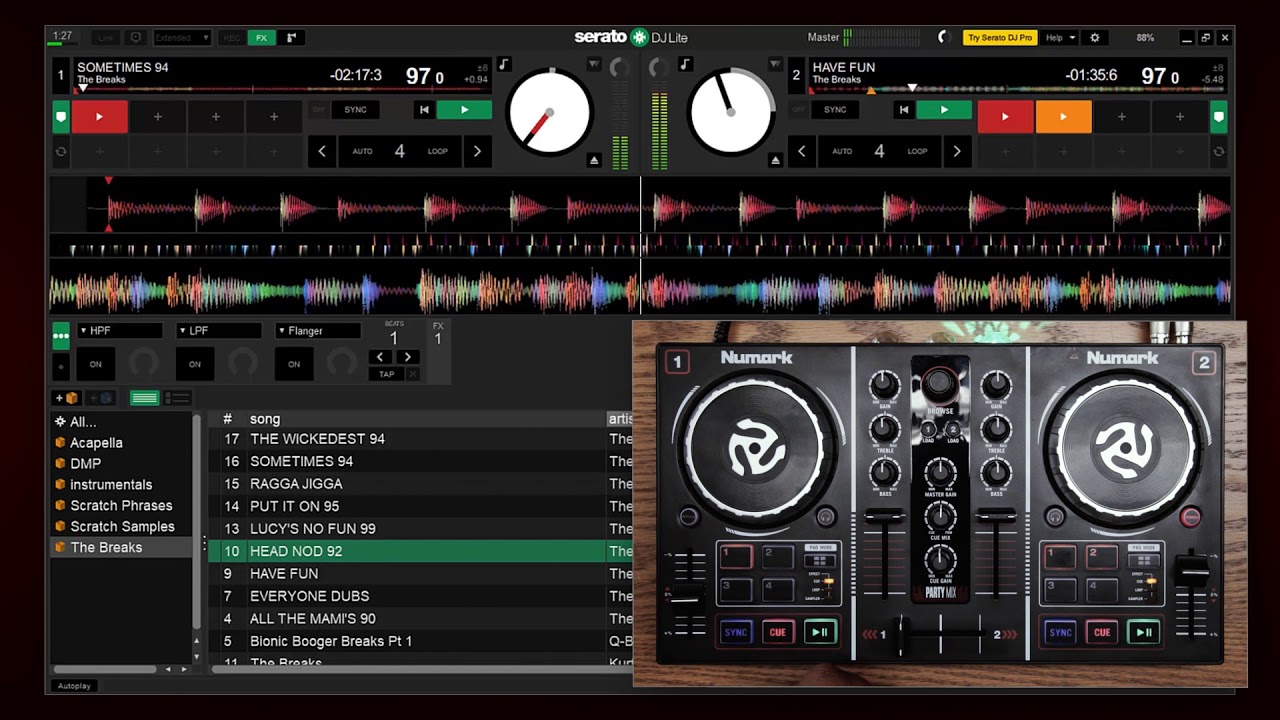Turn ON the LPF effect
The width and height of the screenshot is (1280, 720).
195,364
